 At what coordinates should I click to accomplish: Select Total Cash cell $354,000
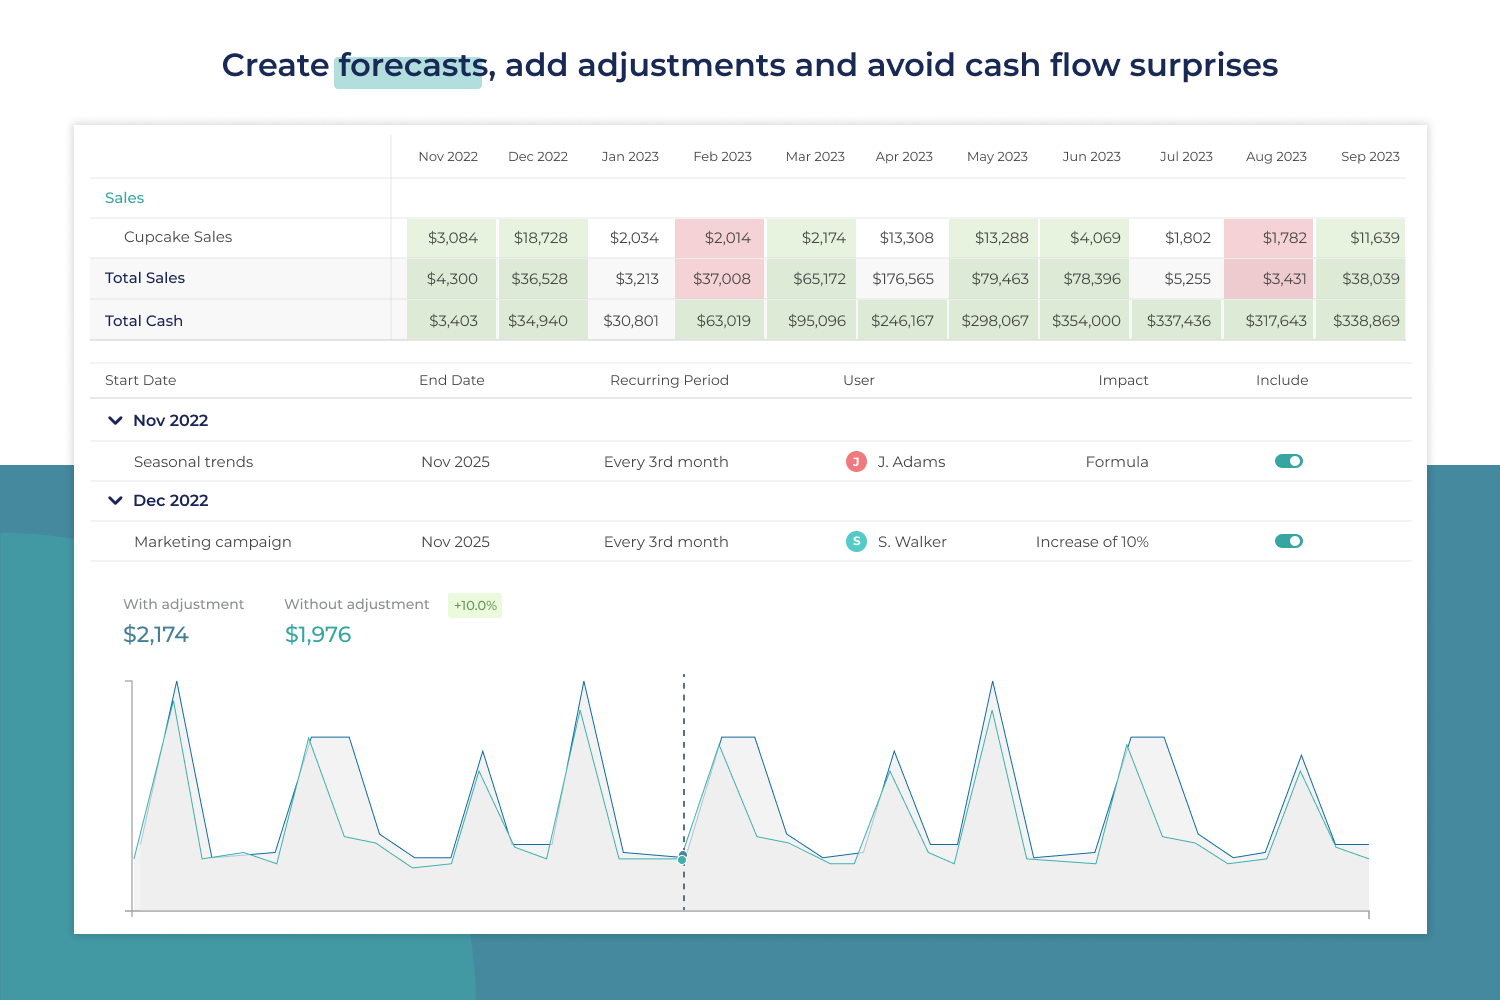1085,321
